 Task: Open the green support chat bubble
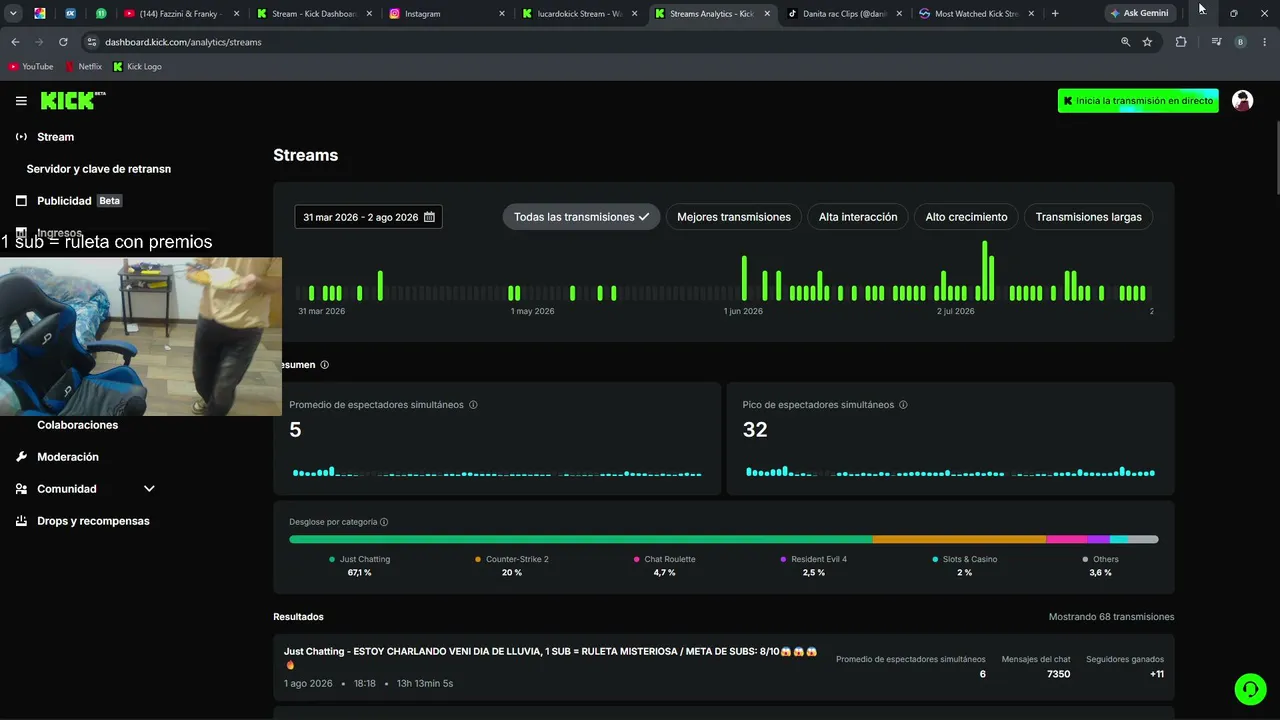click(1250, 689)
